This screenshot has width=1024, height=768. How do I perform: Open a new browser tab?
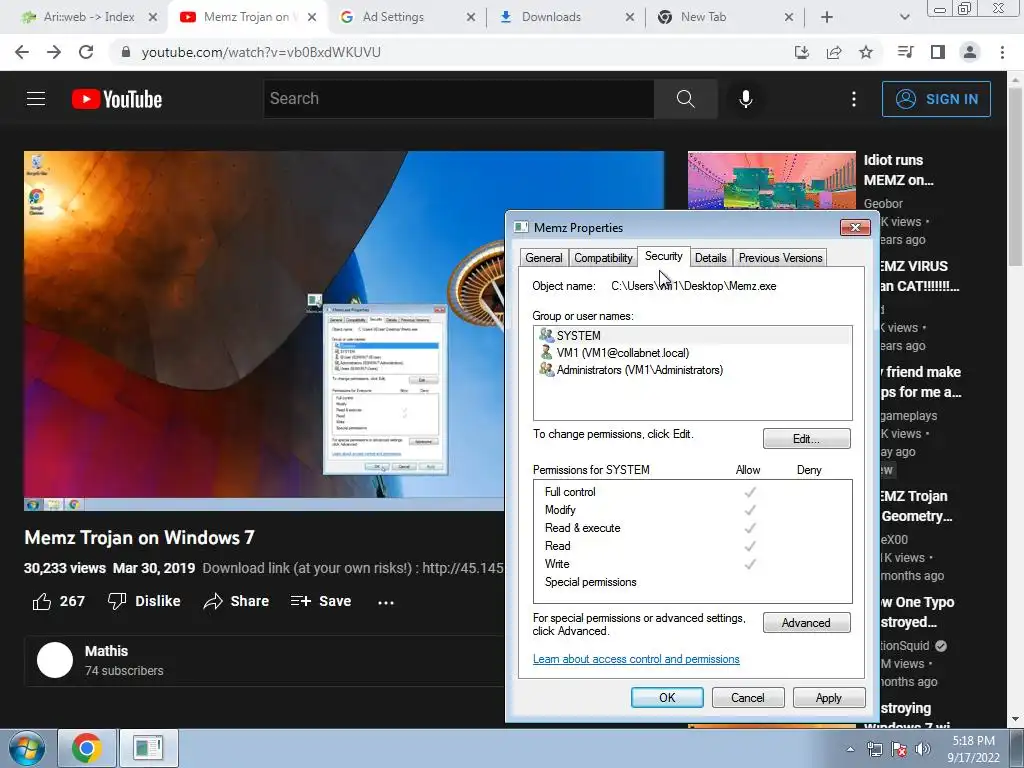827,17
